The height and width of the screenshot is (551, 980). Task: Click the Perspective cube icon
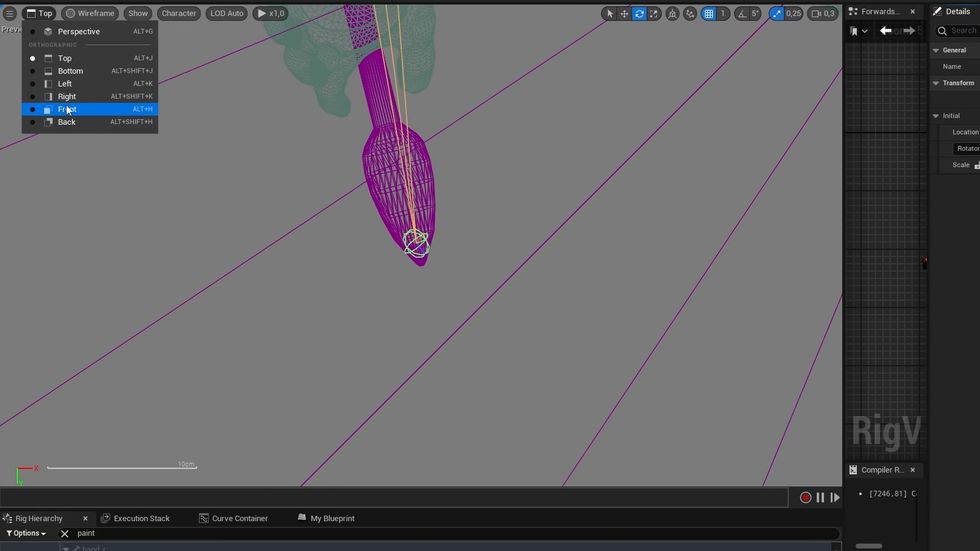48,31
